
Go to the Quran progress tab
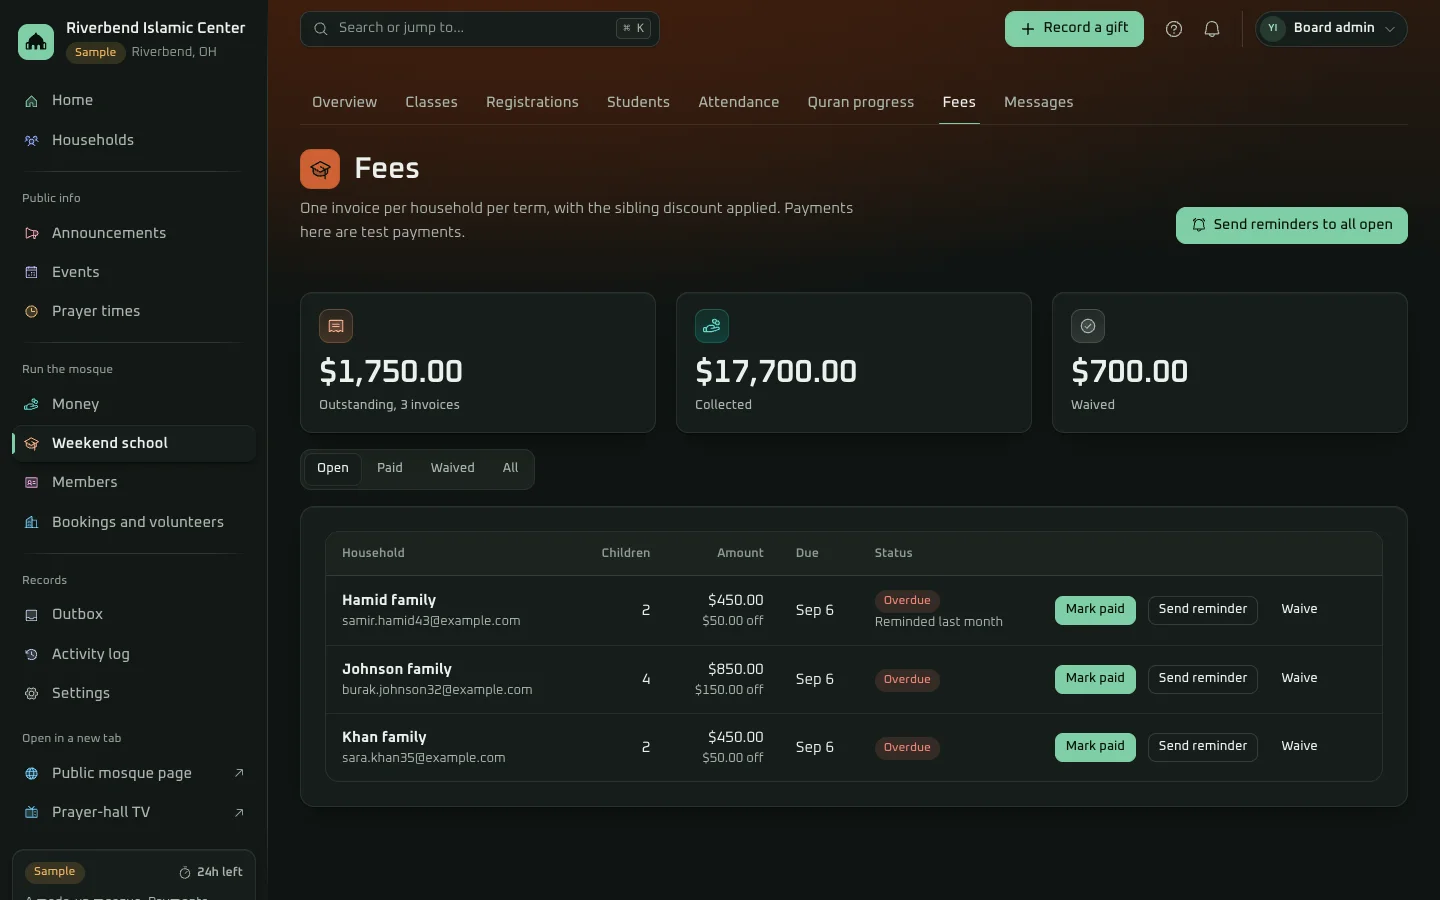coord(861,102)
